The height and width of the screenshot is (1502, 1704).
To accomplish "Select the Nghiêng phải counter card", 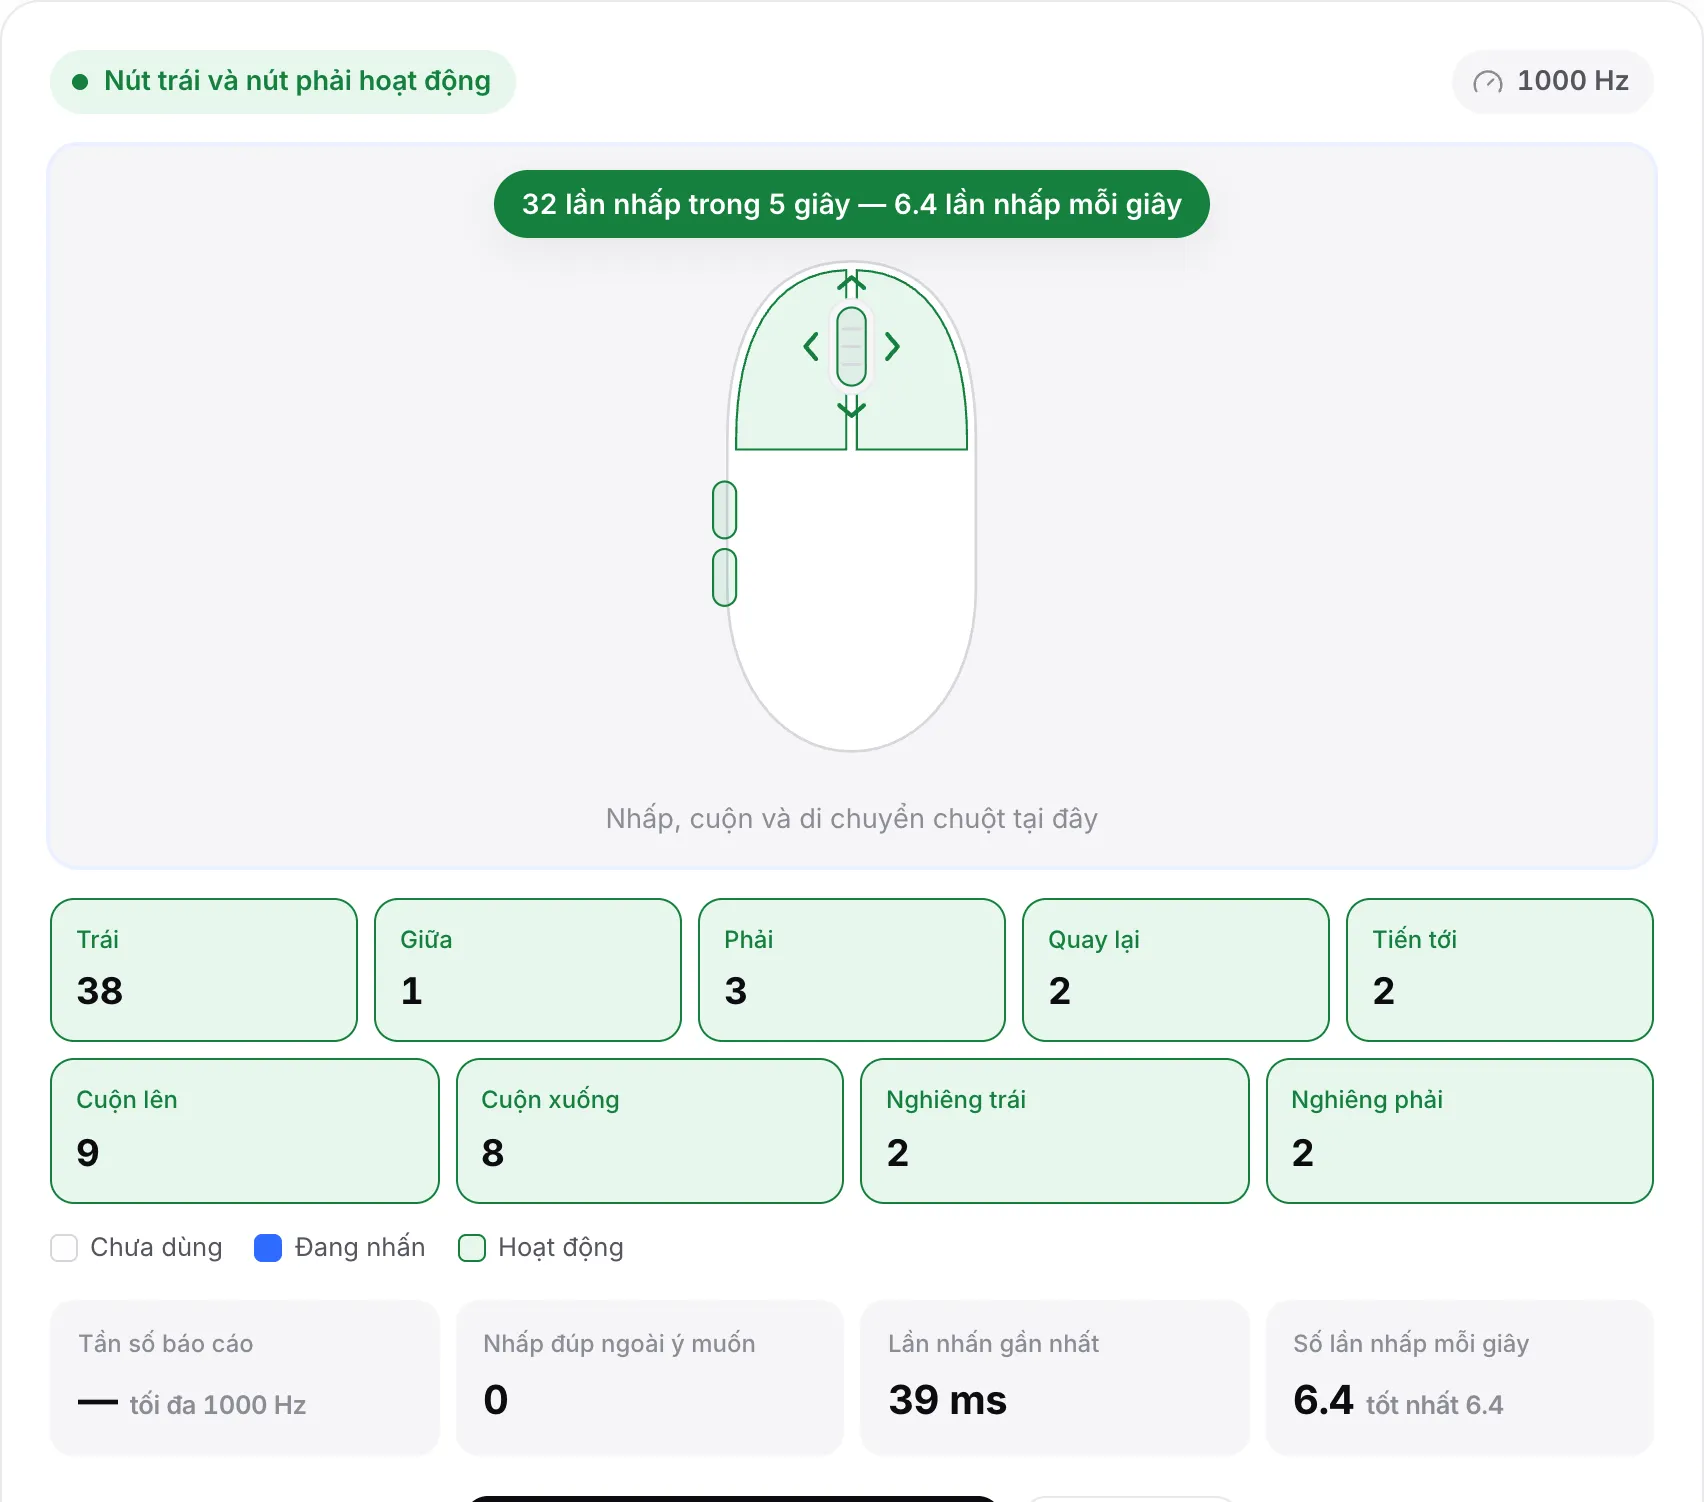I will pos(1460,1131).
